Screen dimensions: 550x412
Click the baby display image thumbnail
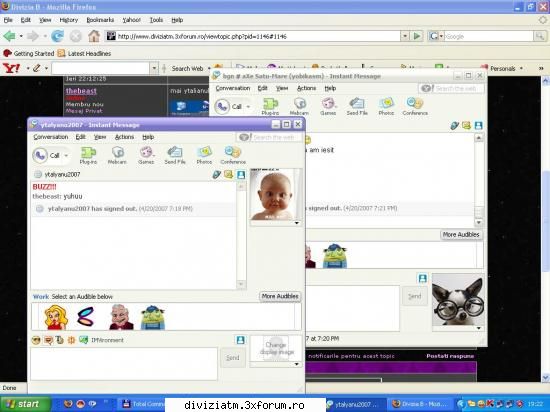275,194
